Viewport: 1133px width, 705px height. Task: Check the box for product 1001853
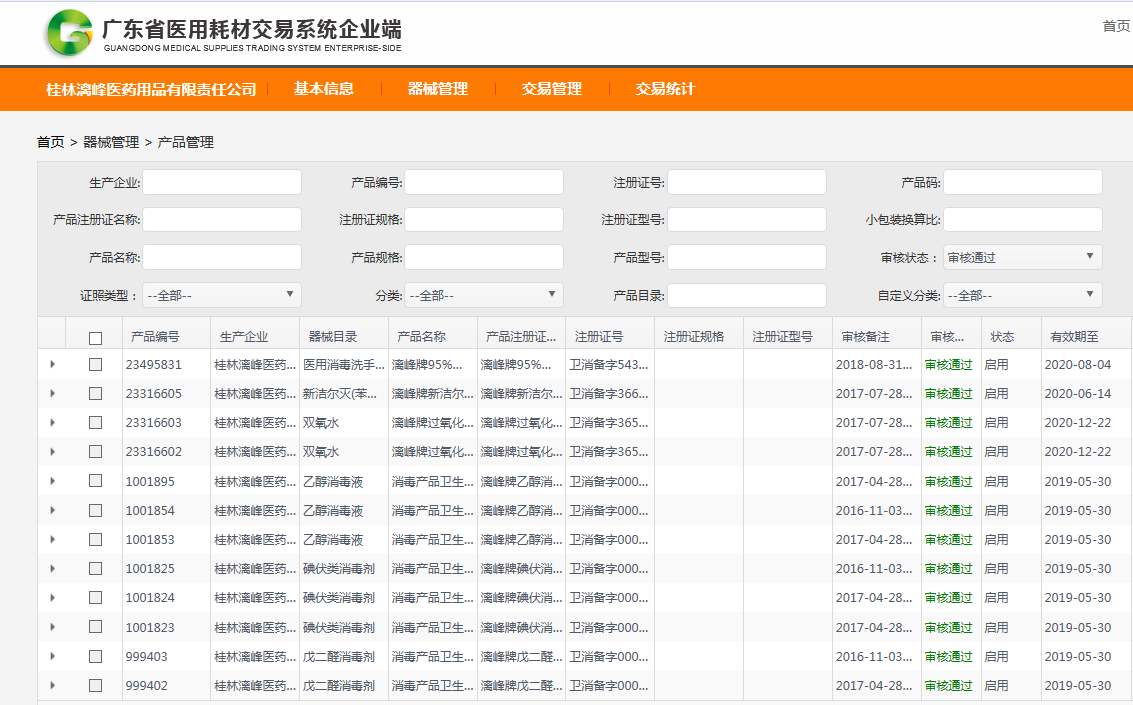(95, 540)
